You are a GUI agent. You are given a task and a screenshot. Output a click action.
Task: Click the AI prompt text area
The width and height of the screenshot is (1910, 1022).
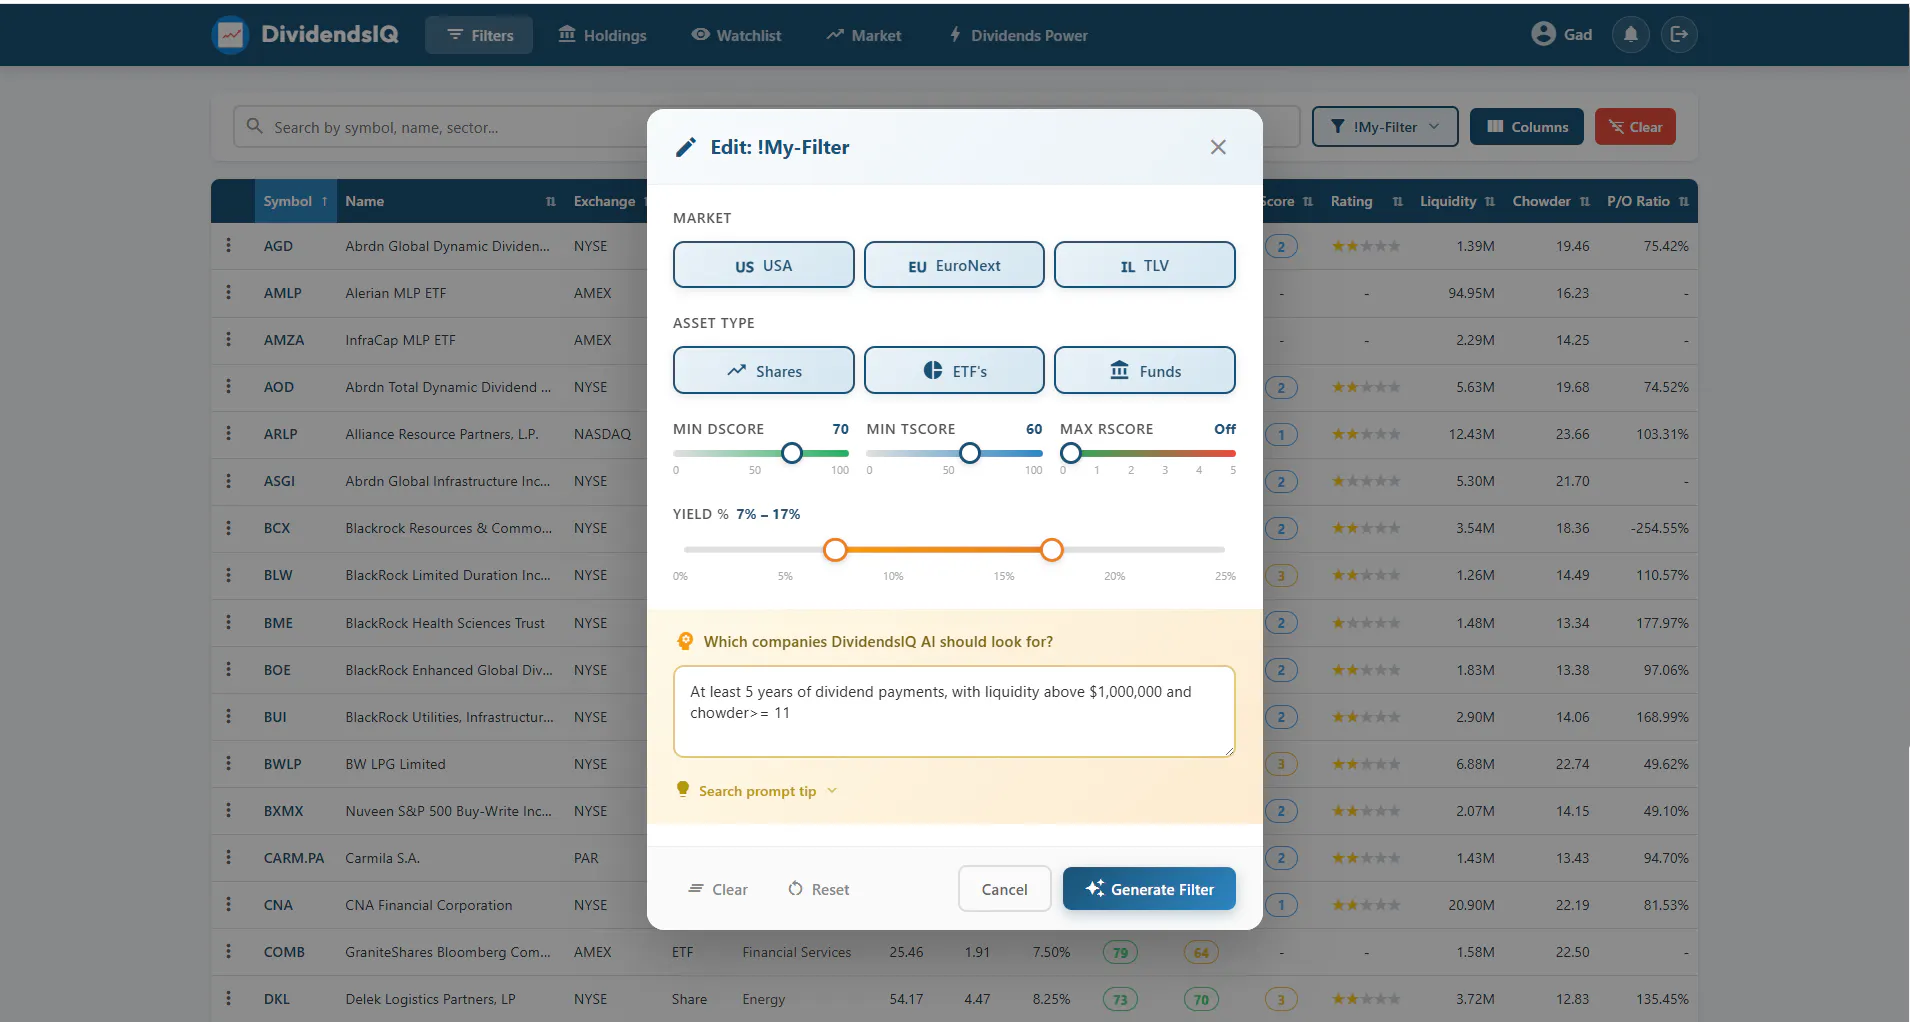tap(954, 712)
